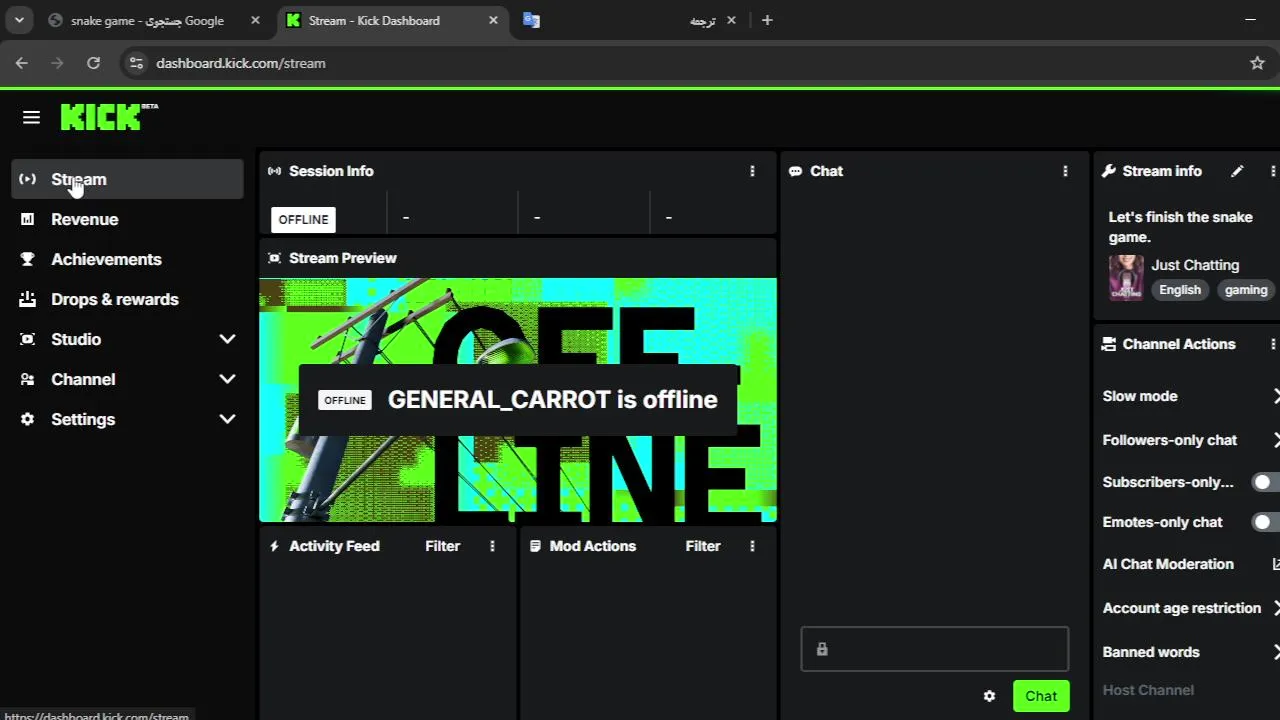Screen dimensions: 1280x720
Task: Open Activity Feed options menu
Action: pyautogui.click(x=492, y=546)
